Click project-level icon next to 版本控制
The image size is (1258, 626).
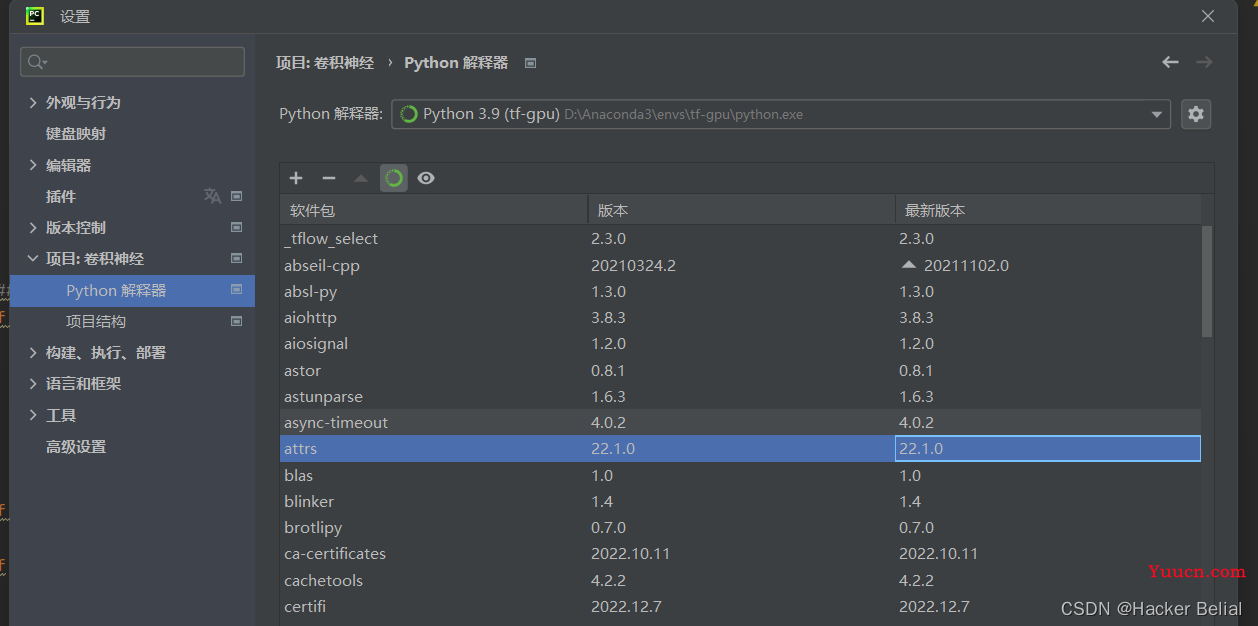(x=237, y=228)
